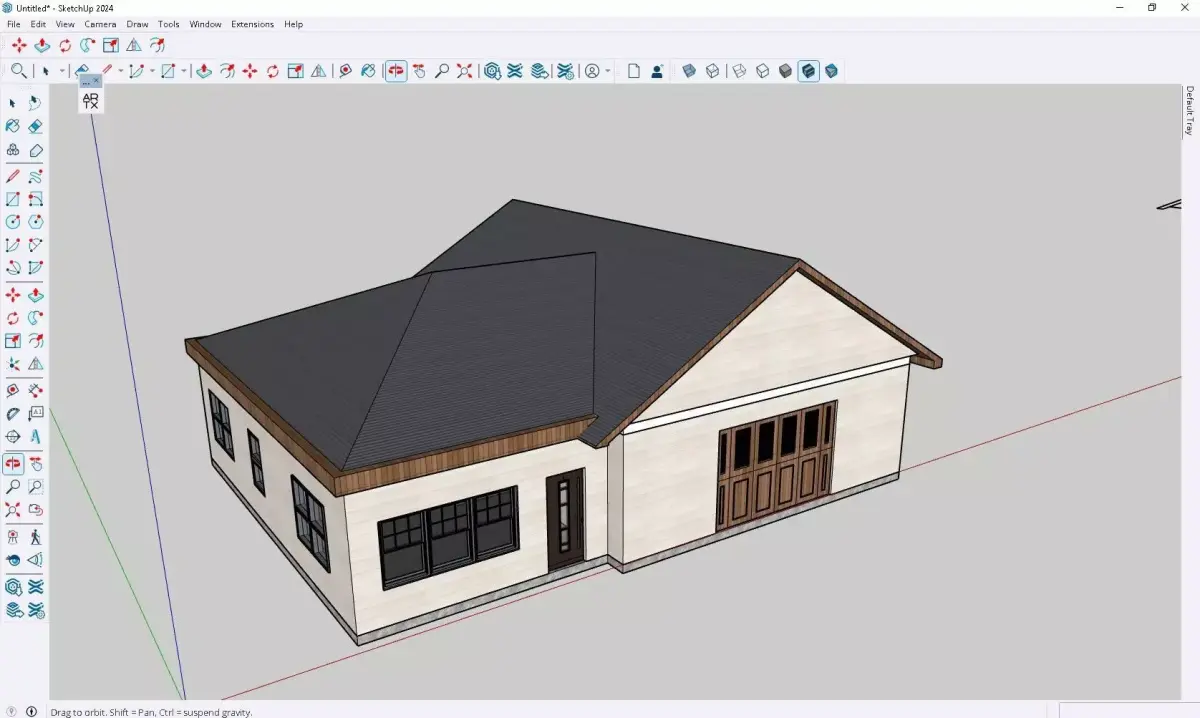Open Extension Manager in top toolbar
This screenshot has height=718, width=1200.
565,71
